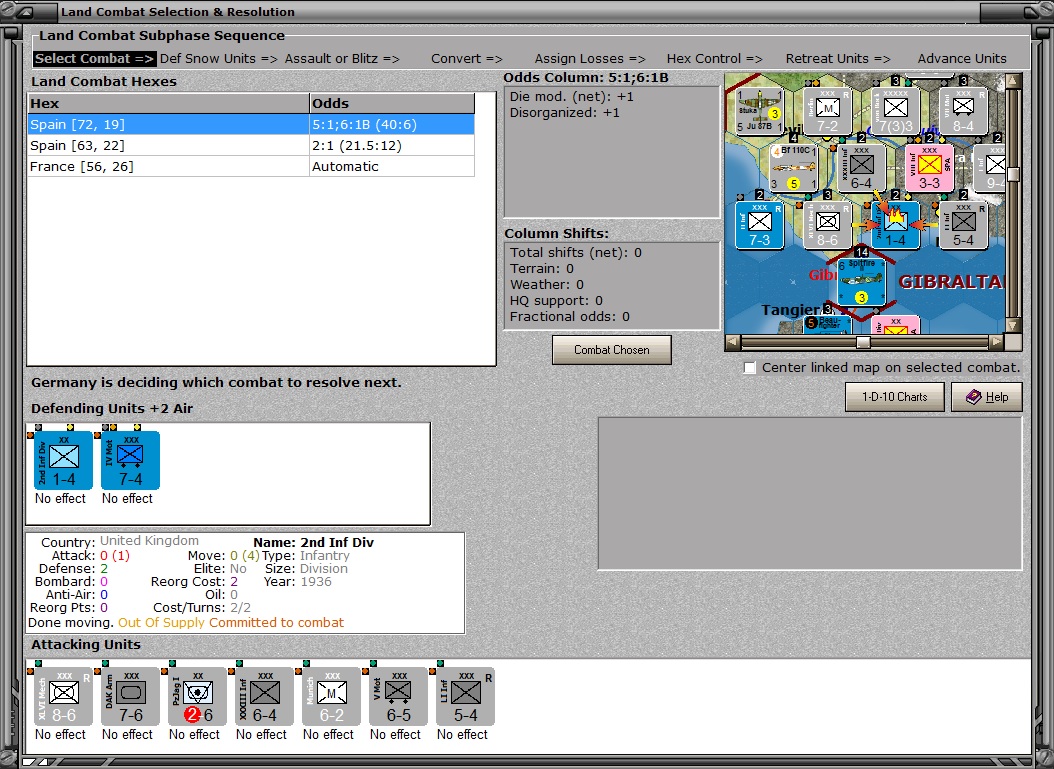
Task: Click the 5:1;6:1B (40:6) odds cell
Action: 392,124
